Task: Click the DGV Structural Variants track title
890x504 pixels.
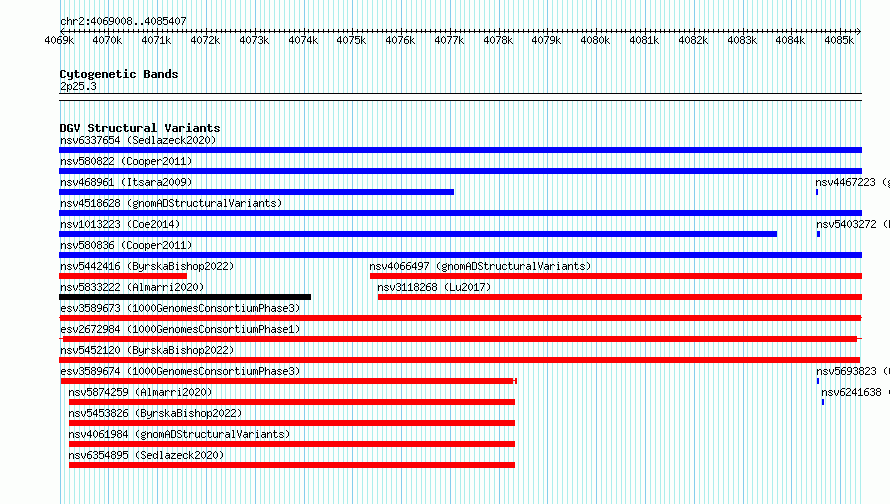Action: click(140, 128)
